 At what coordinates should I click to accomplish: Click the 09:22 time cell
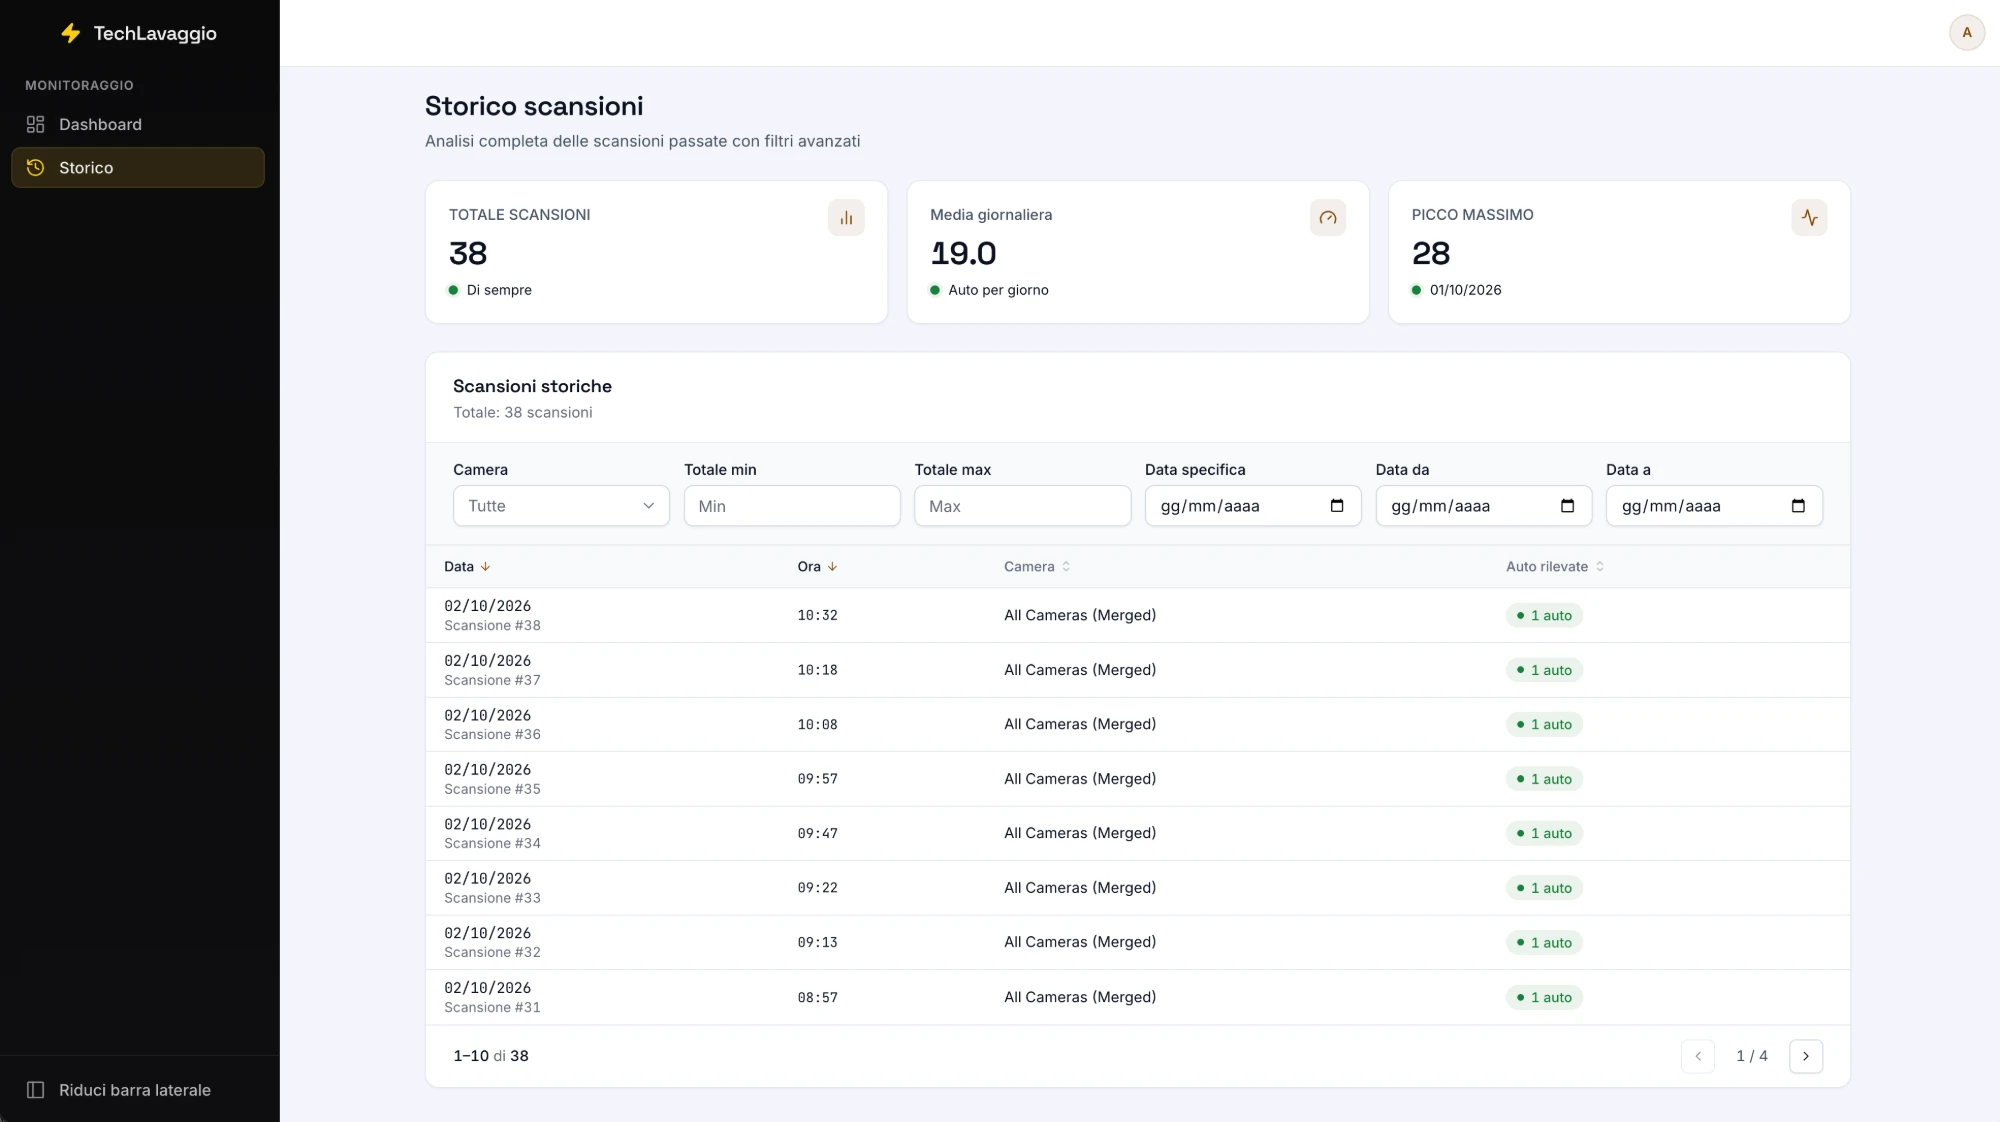[817, 888]
